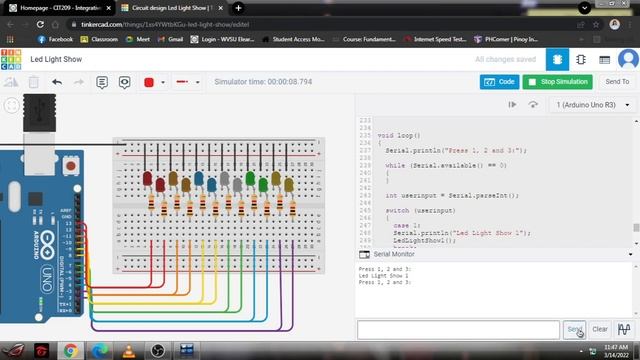640x360 pixels.
Task: Open the Chrome profile avatar
Action: pos(615,24)
